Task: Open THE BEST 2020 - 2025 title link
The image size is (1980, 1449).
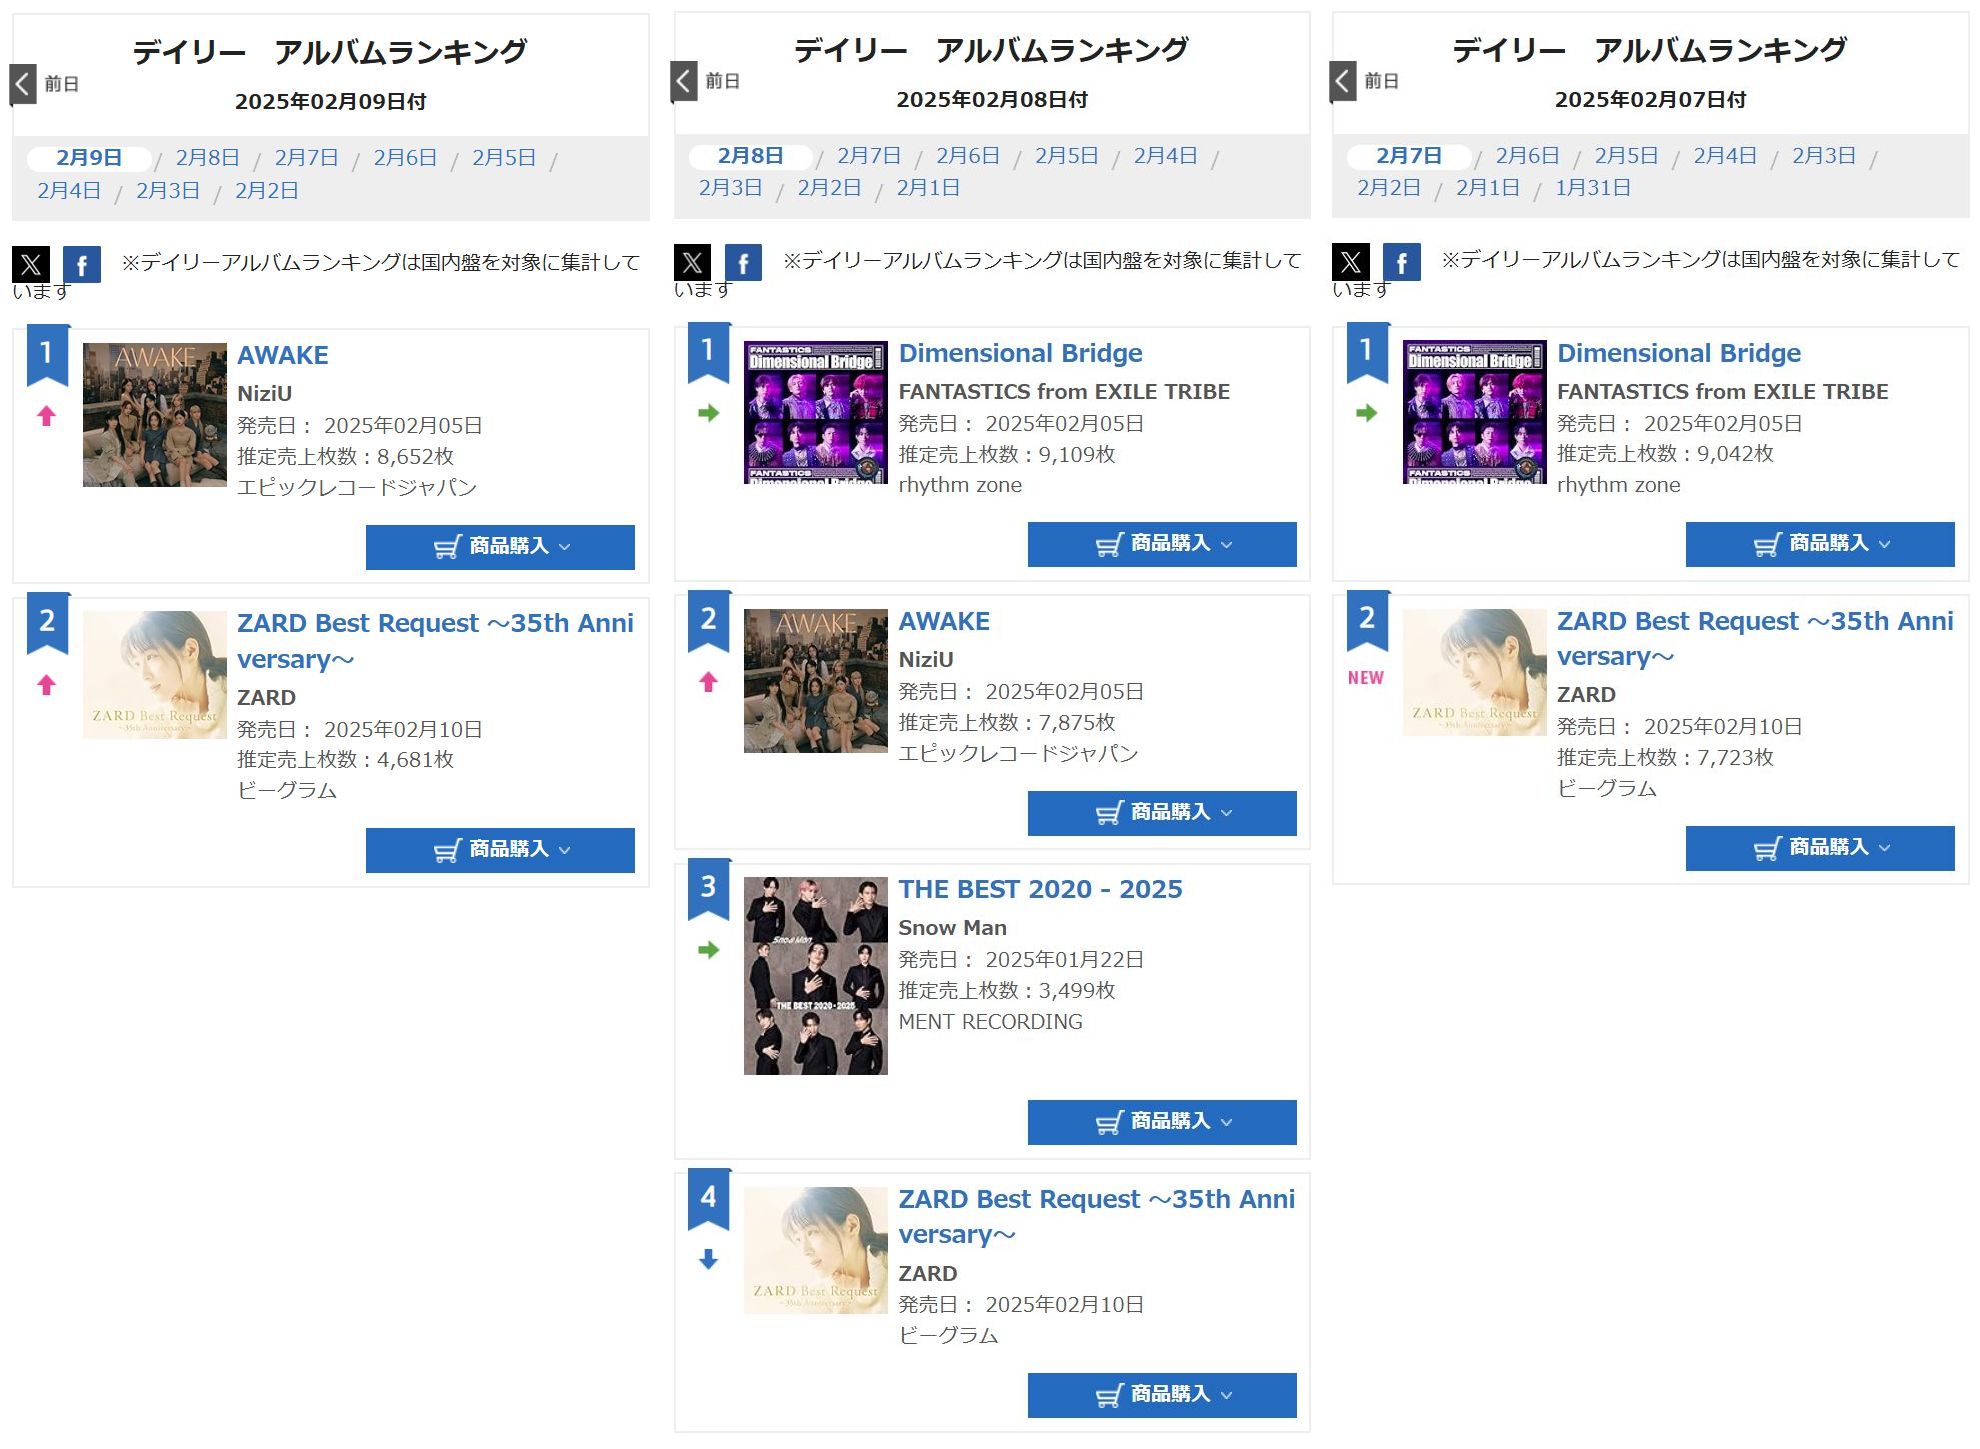Action: (1040, 889)
